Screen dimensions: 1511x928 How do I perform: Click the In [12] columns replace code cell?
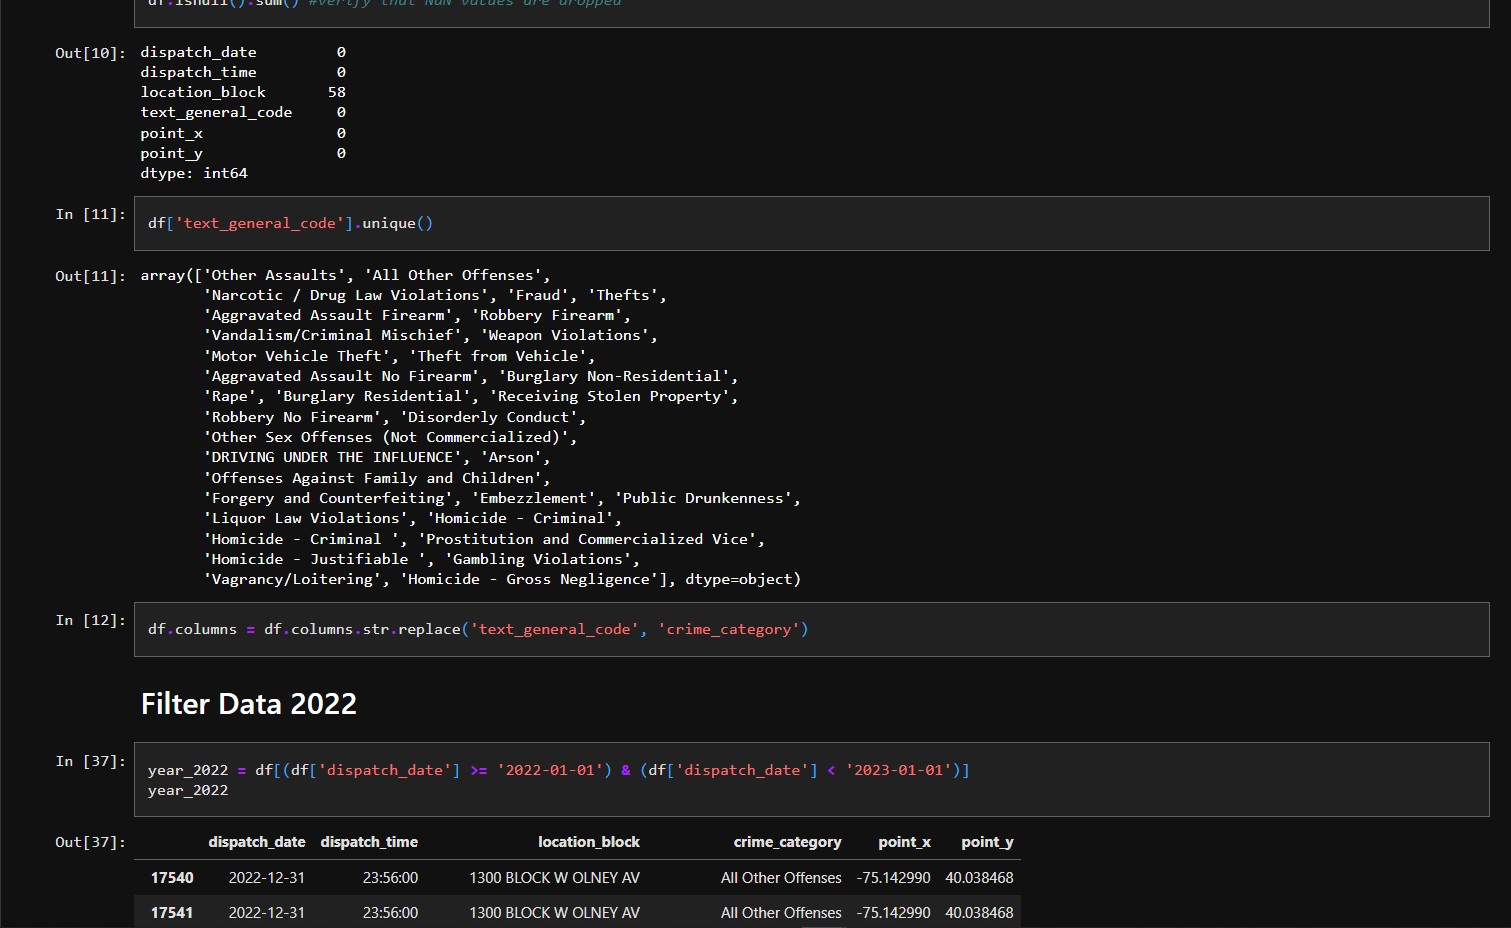point(811,629)
